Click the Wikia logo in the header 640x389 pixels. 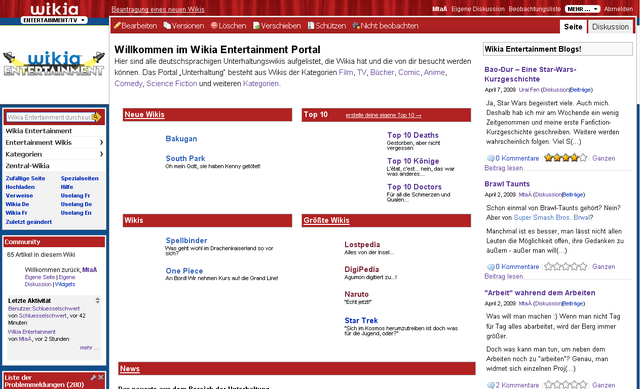[54, 9]
